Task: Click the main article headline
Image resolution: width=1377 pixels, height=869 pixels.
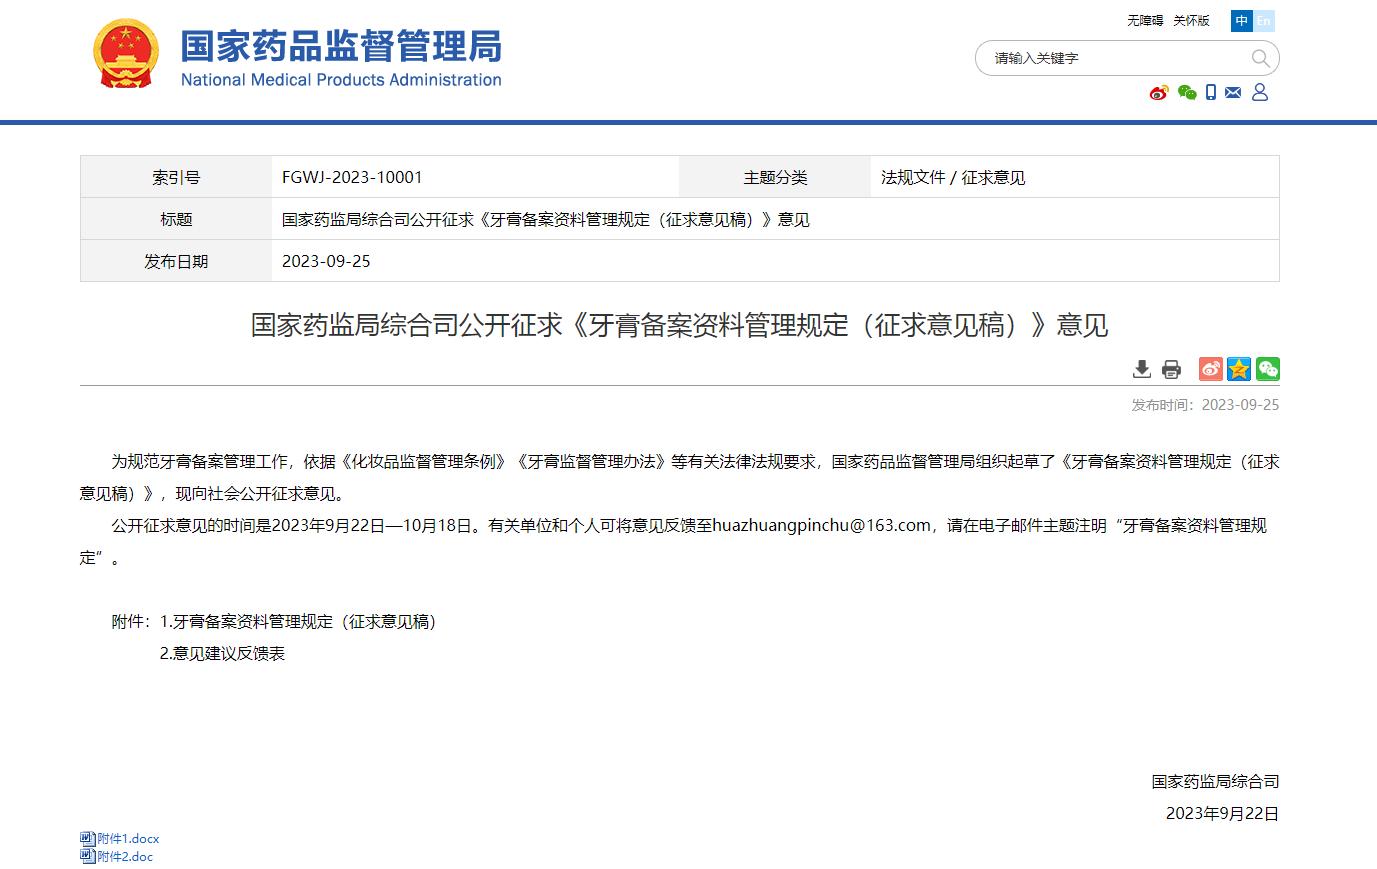Action: pos(680,325)
